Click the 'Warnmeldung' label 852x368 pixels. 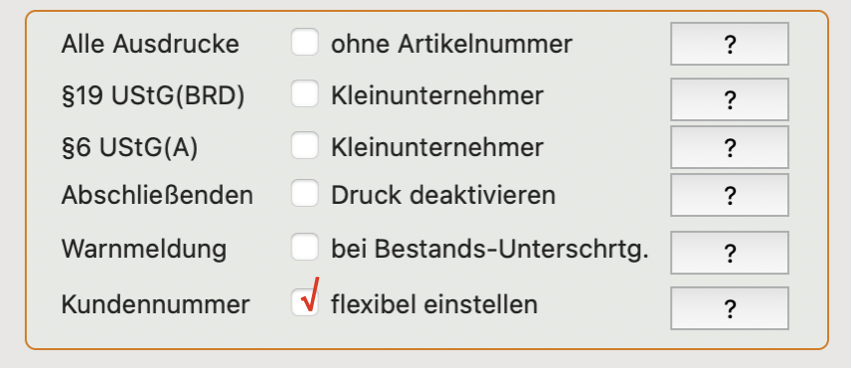[x=144, y=249]
